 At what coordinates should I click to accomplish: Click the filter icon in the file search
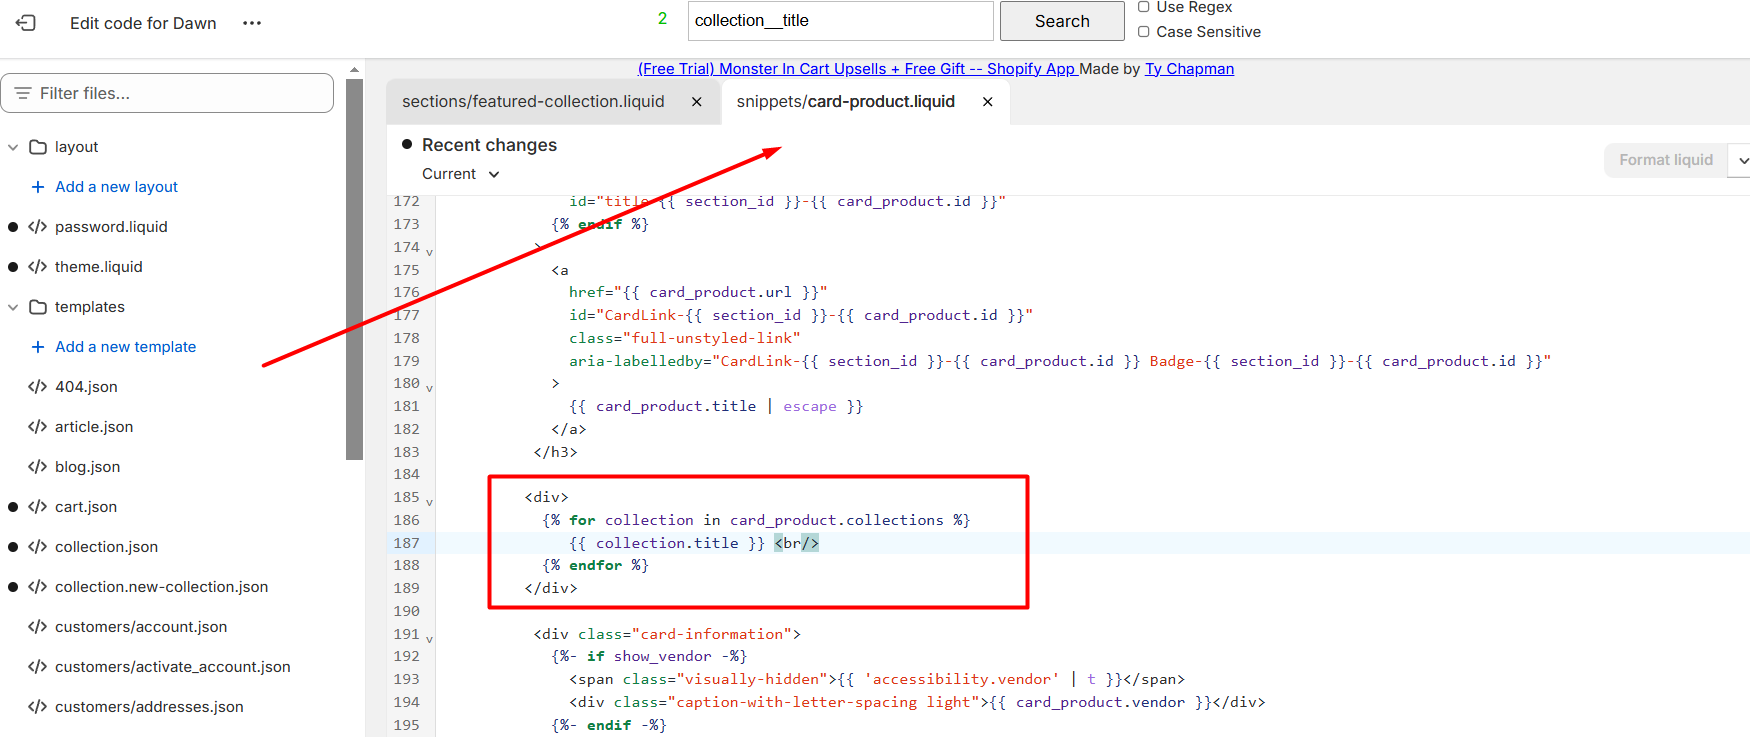point(23,93)
